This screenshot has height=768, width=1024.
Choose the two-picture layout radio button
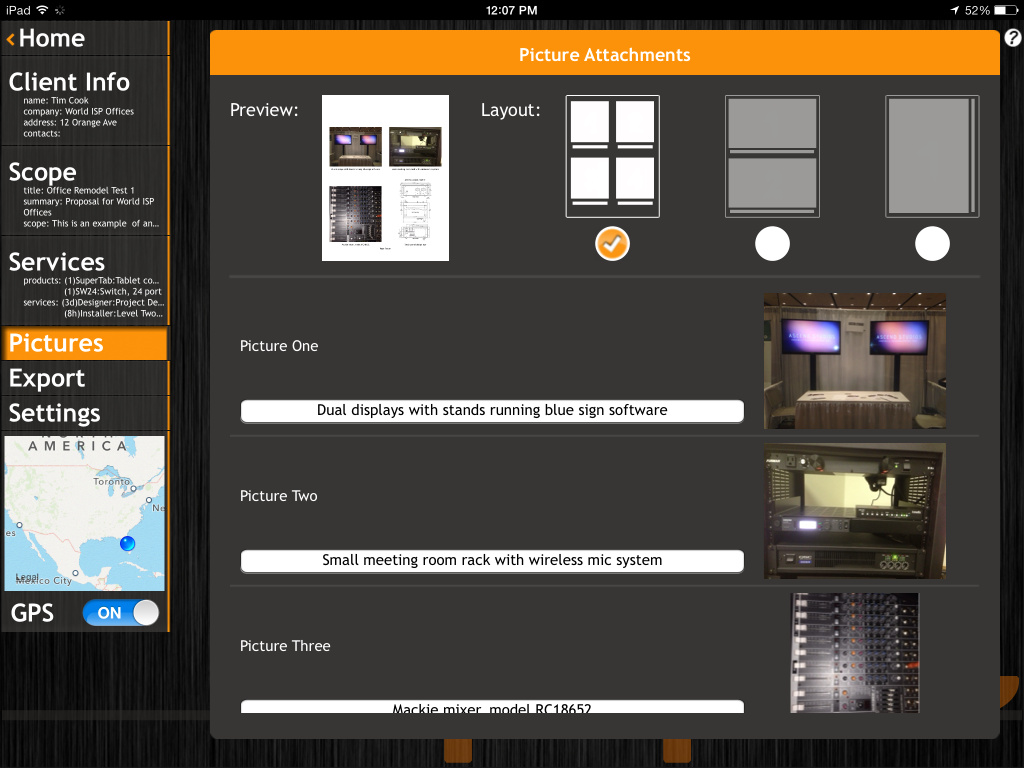click(x=772, y=244)
